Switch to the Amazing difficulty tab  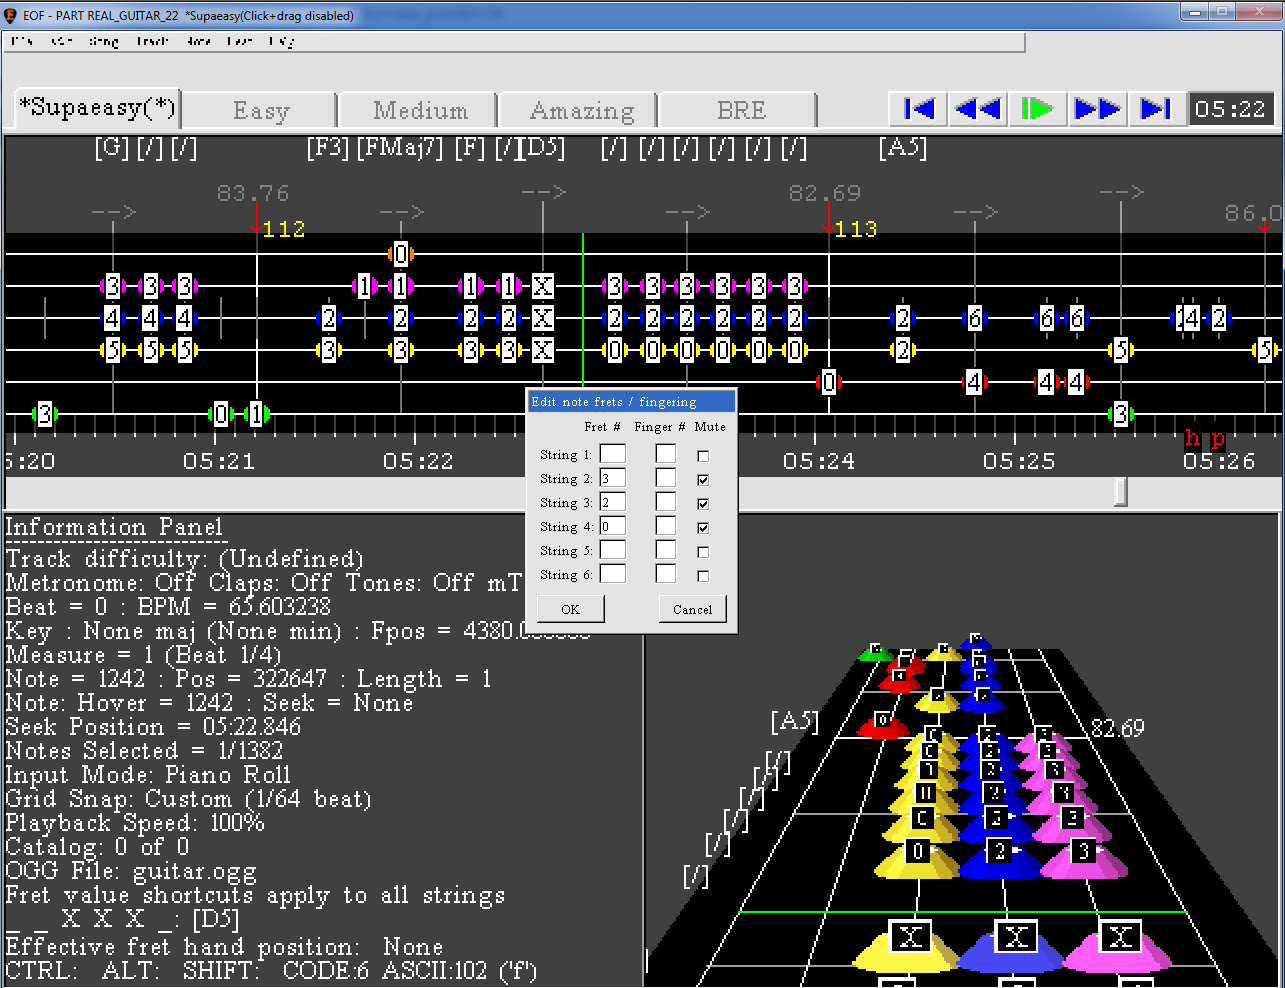(x=581, y=110)
